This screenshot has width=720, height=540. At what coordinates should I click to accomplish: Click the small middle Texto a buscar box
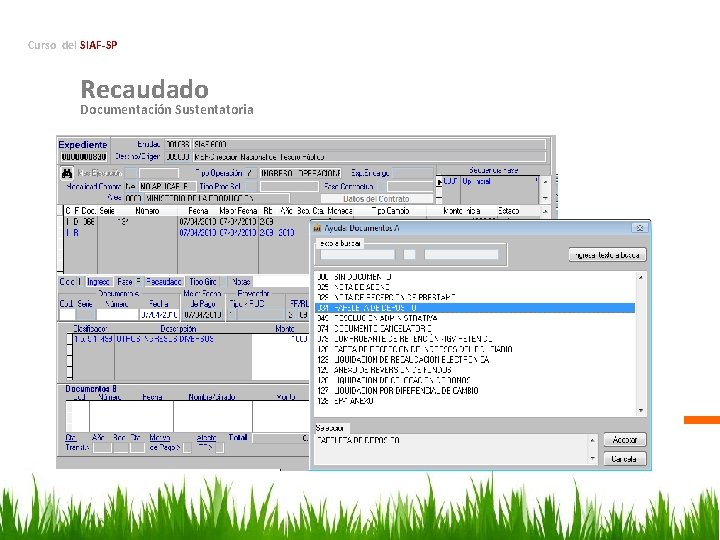[x=410, y=254]
